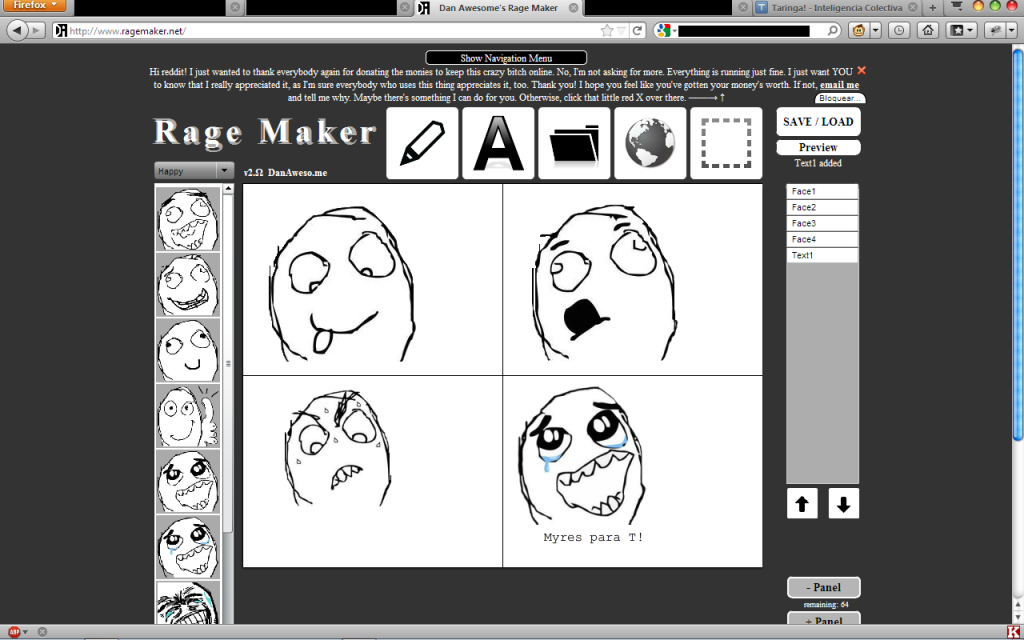Viewport: 1024px width, 640px height.
Task: Click the red ABP stop icon
Action: (14, 632)
